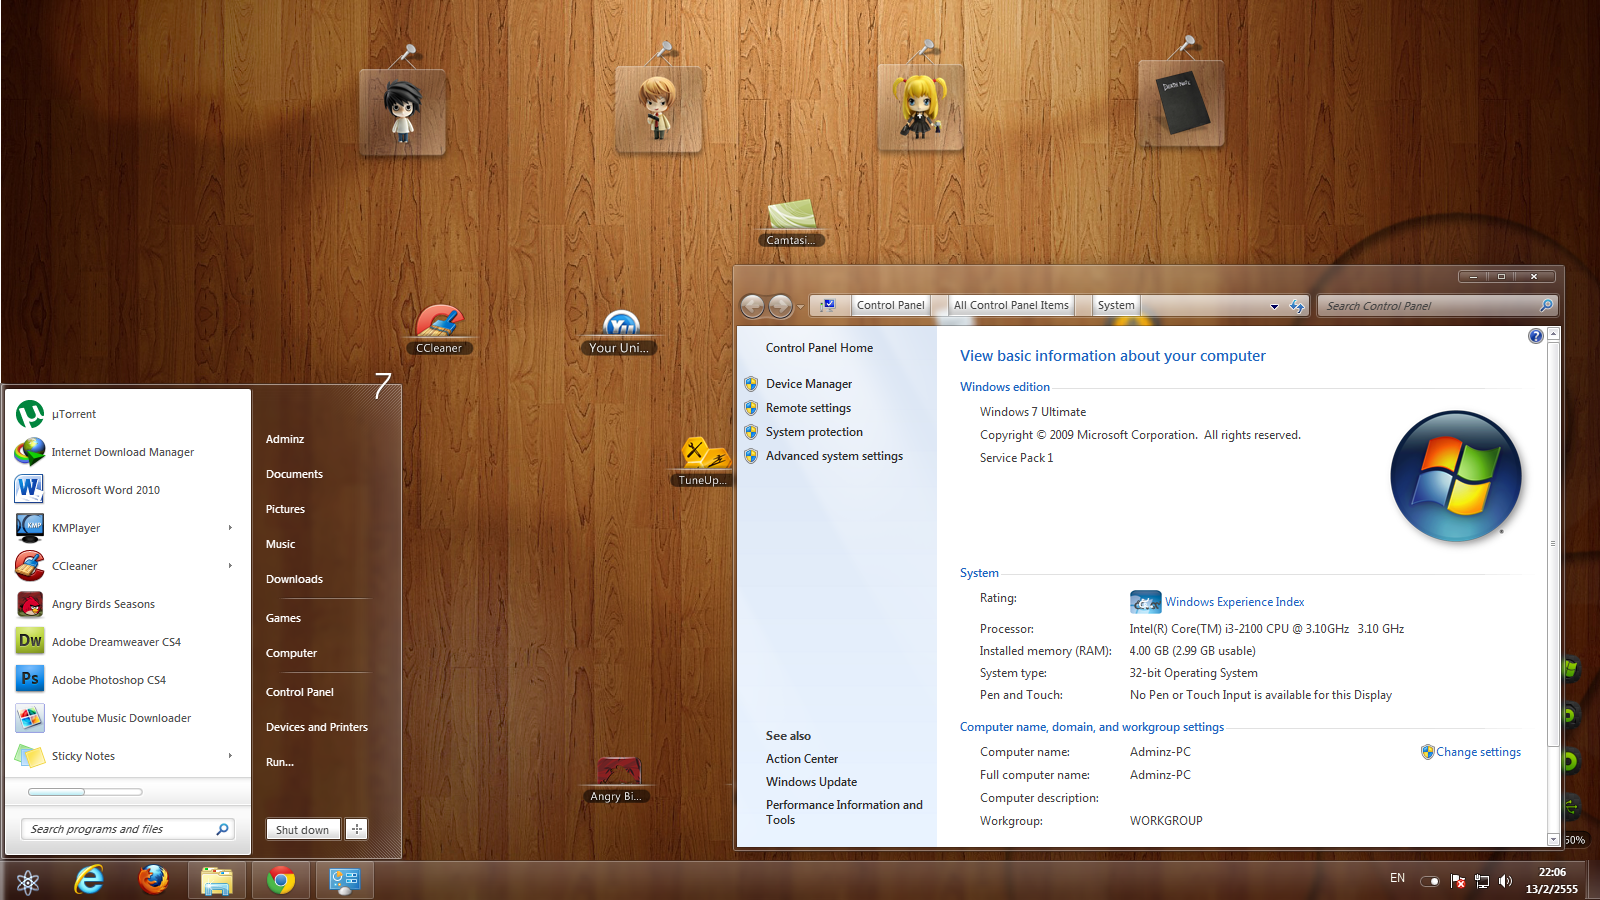Image resolution: width=1600 pixels, height=900 pixels.
Task: Open Performance Information and Tools
Action: click(x=844, y=812)
